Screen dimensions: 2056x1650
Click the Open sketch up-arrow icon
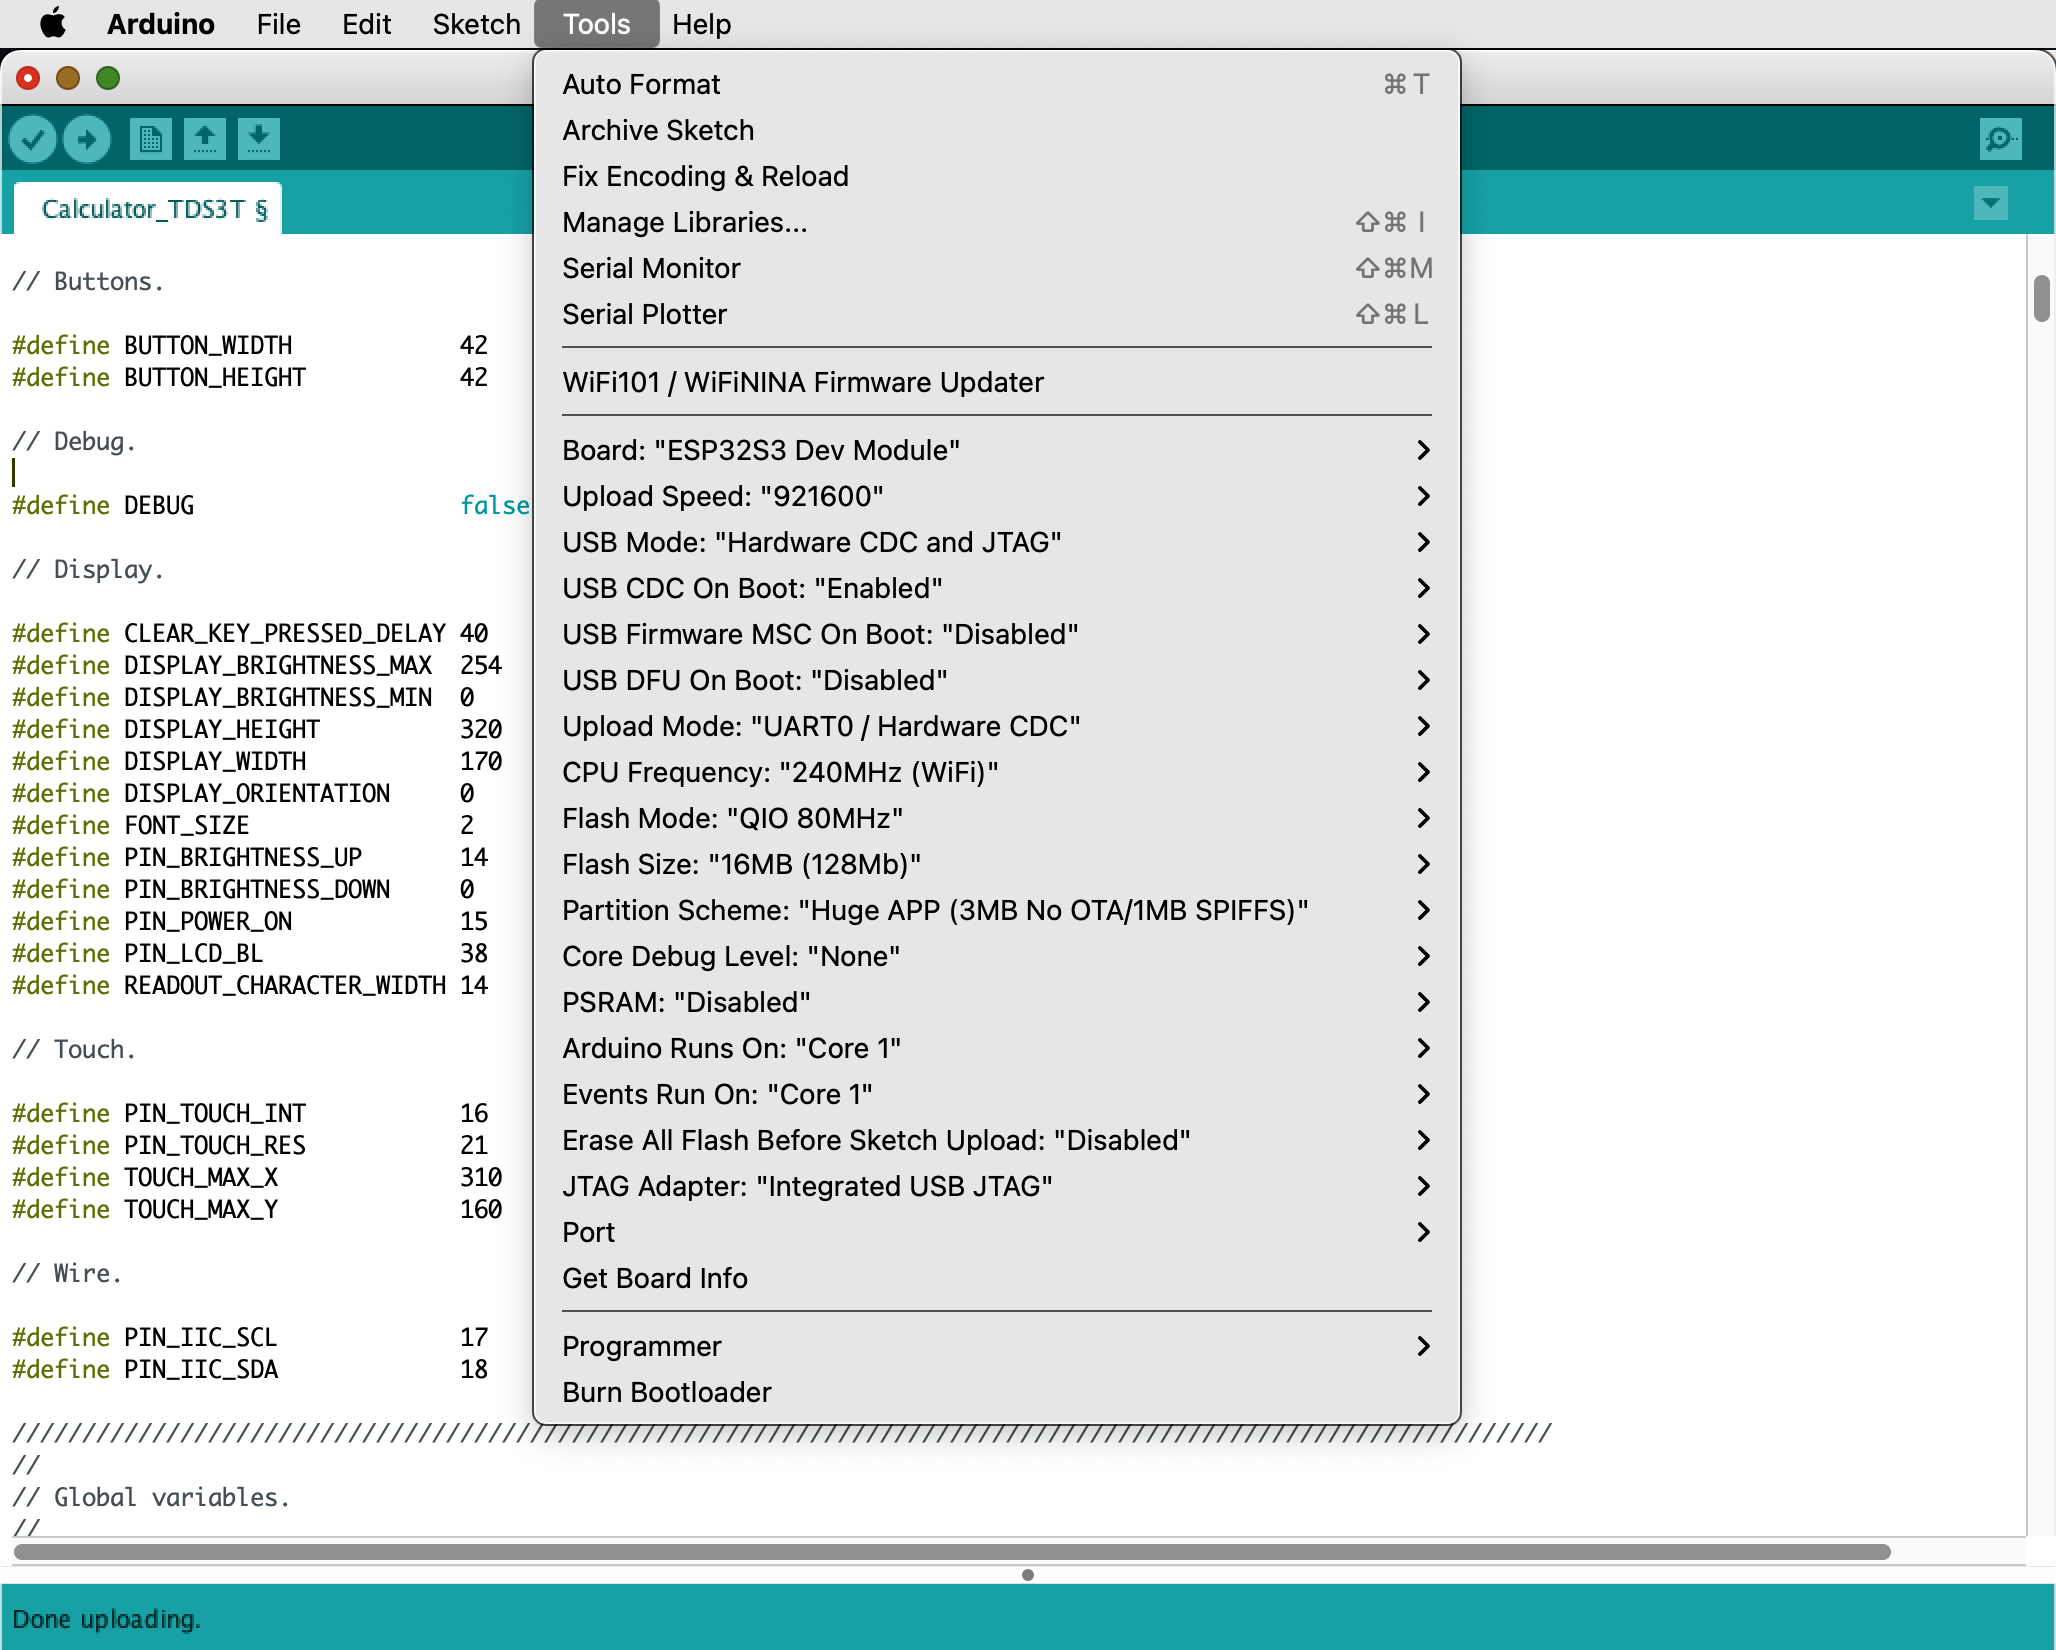(x=205, y=139)
